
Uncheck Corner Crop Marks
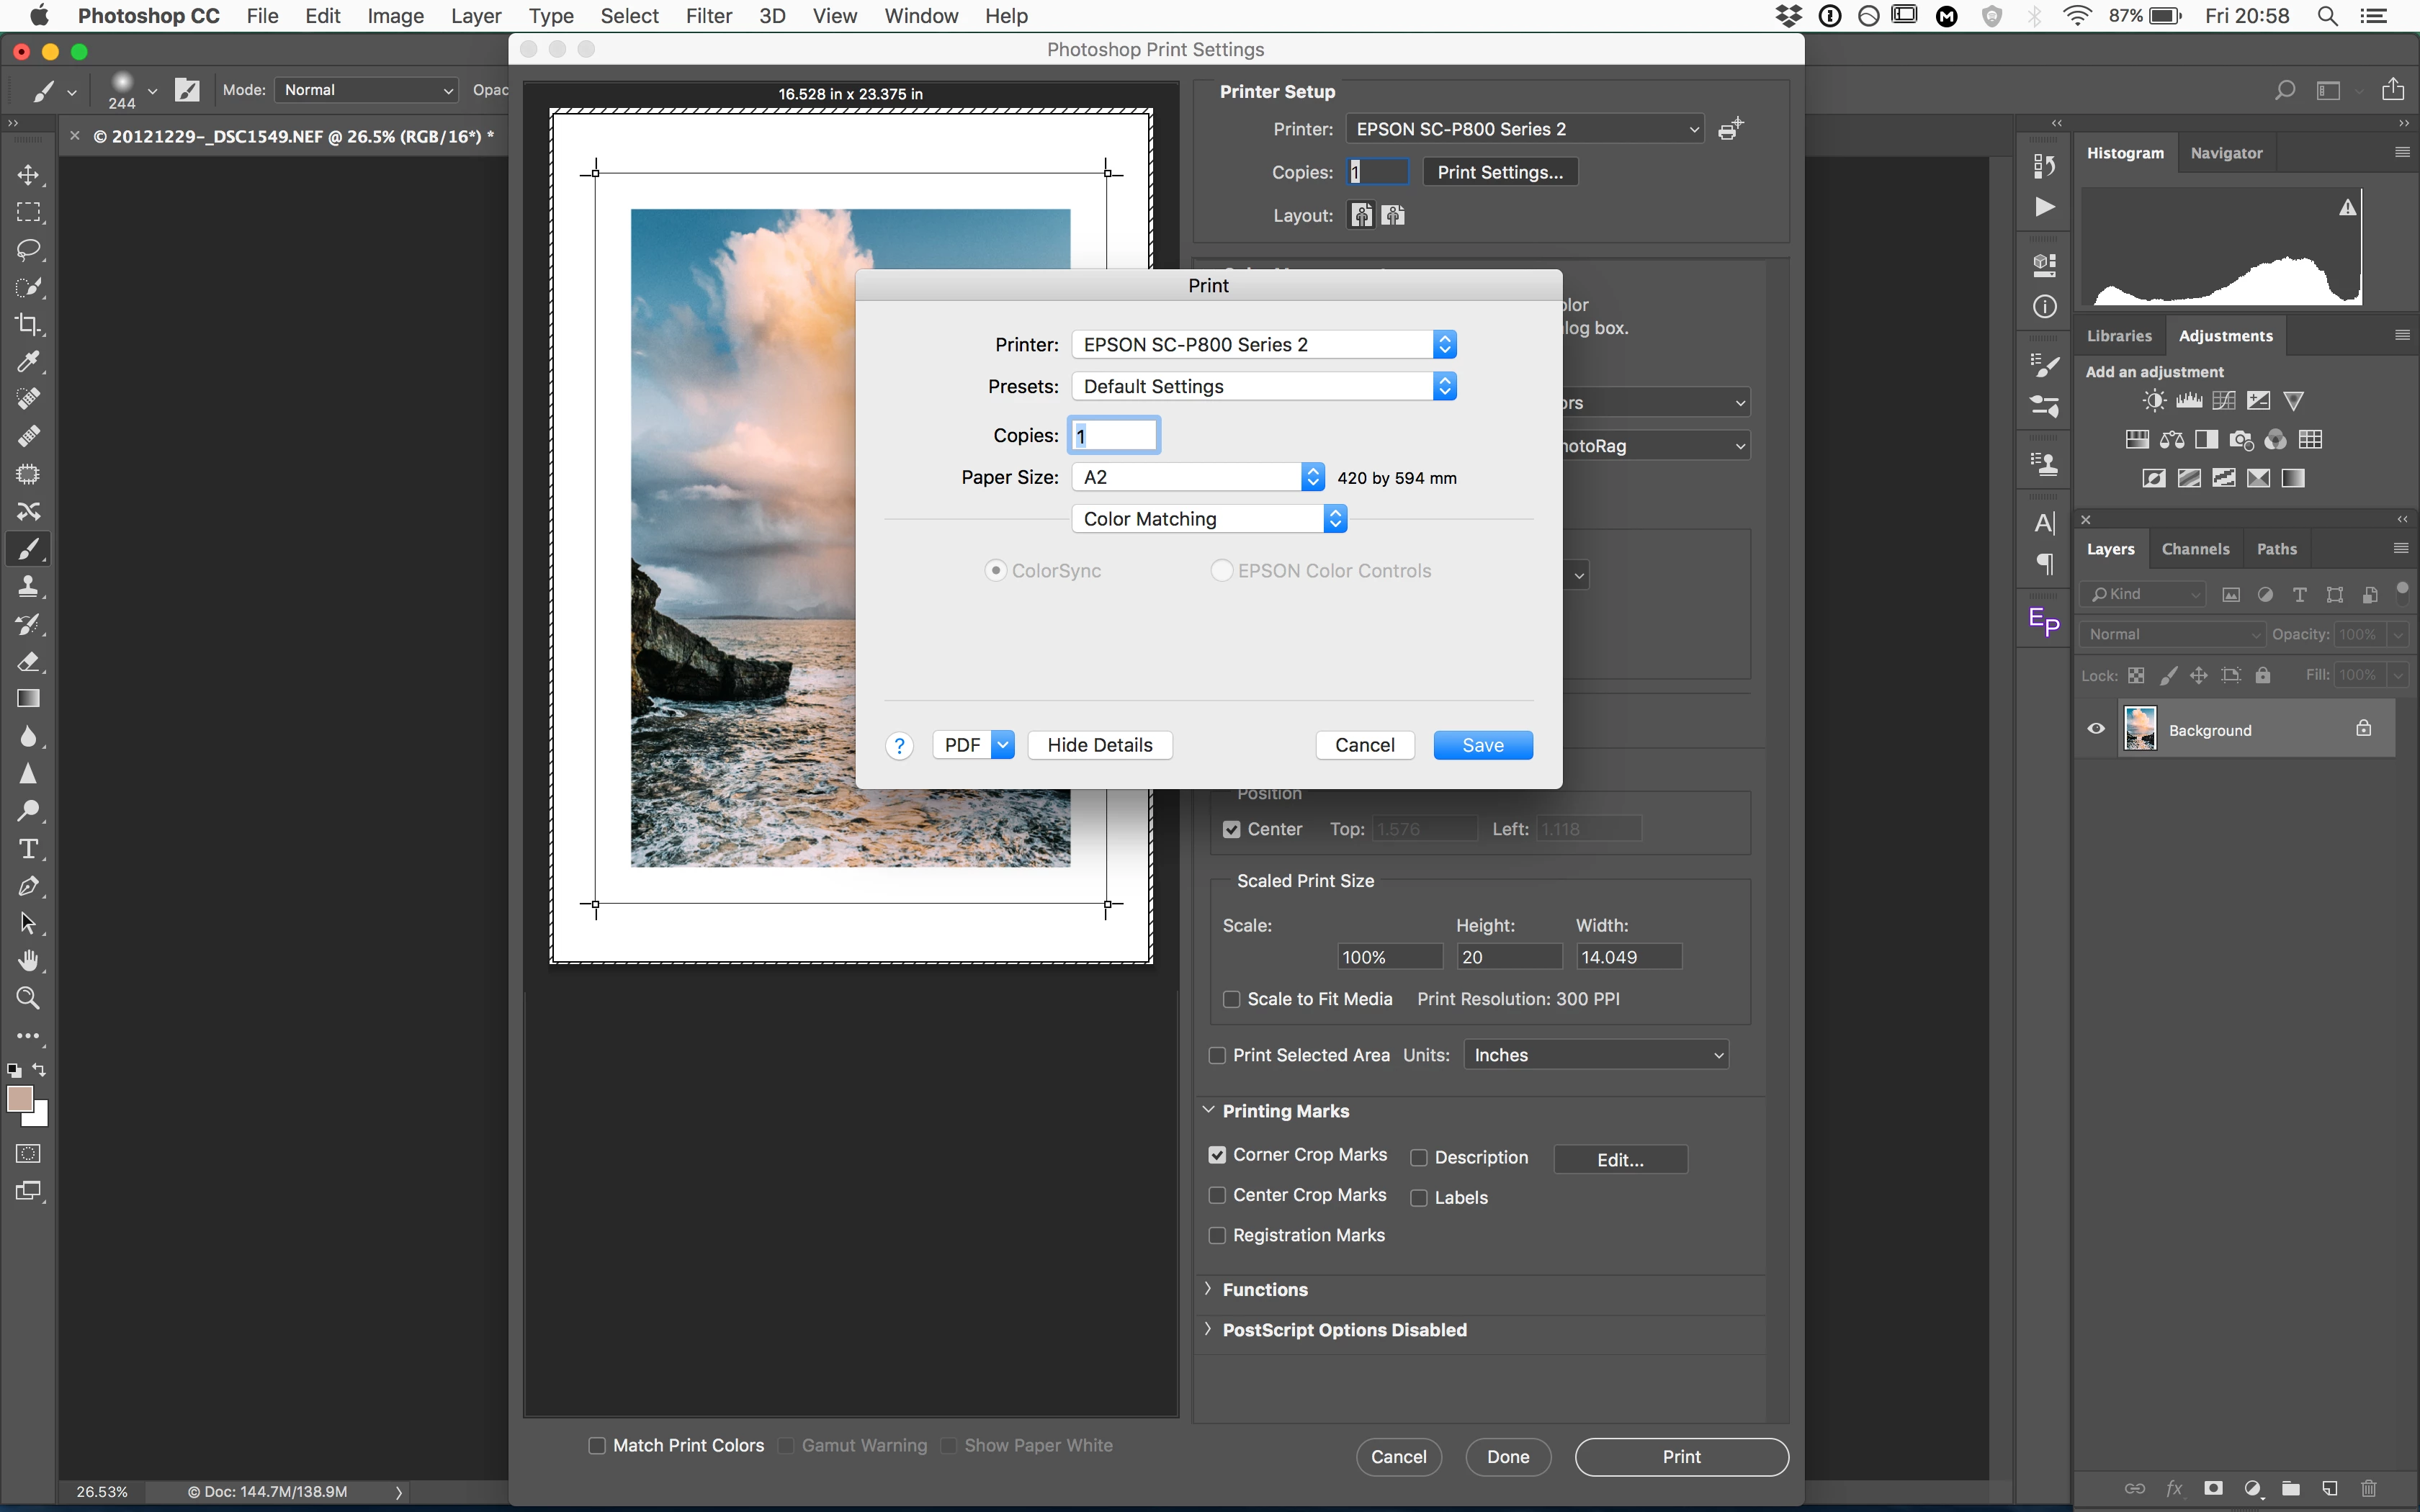coord(1217,1155)
